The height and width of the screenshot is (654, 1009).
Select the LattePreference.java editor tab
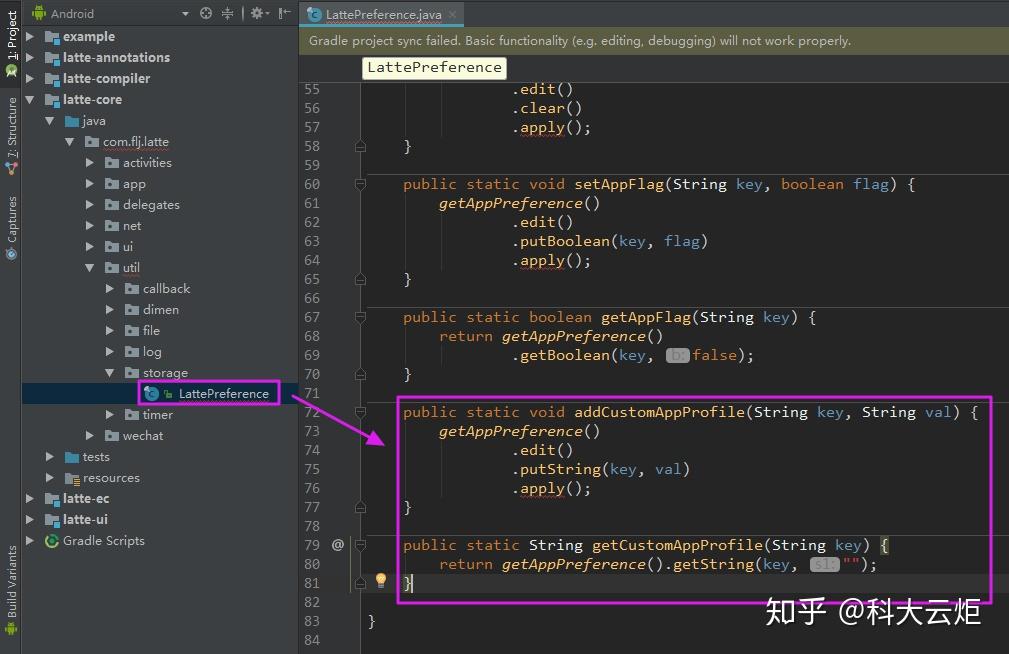tap(382, 14)
